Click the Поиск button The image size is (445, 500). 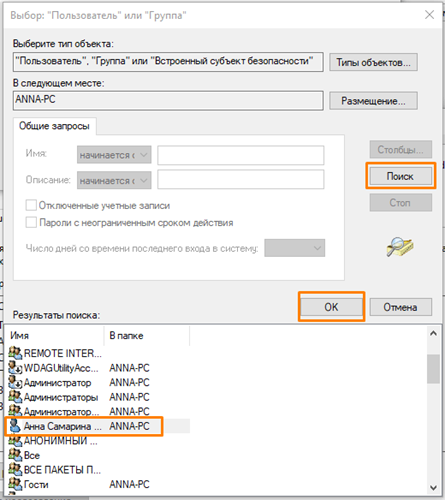point(400,176)
